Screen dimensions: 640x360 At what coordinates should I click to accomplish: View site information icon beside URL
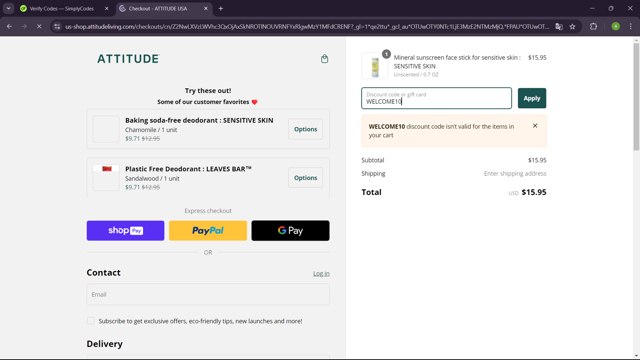[57, 27]
